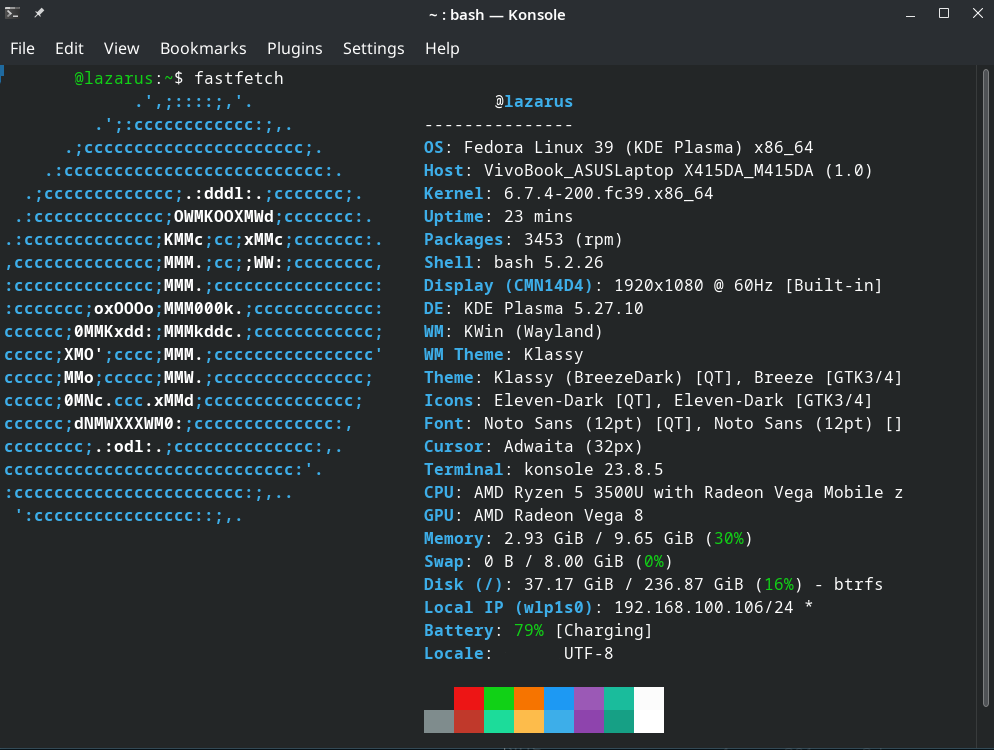Click the bright green block in top row
The image size is (994, 750).
click(x=498, y=698)
